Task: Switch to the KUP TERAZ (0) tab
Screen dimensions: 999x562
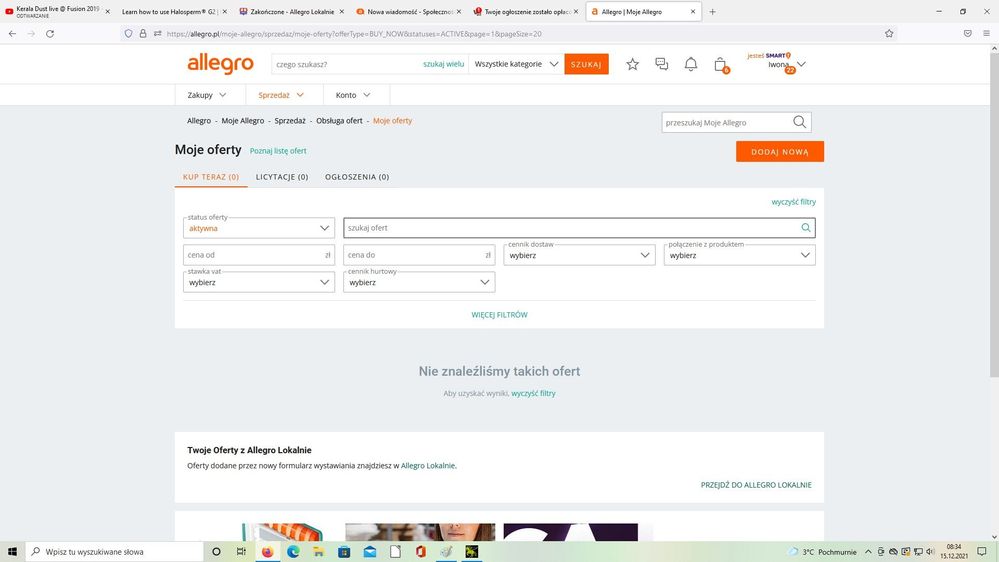Action: (211, 177)
